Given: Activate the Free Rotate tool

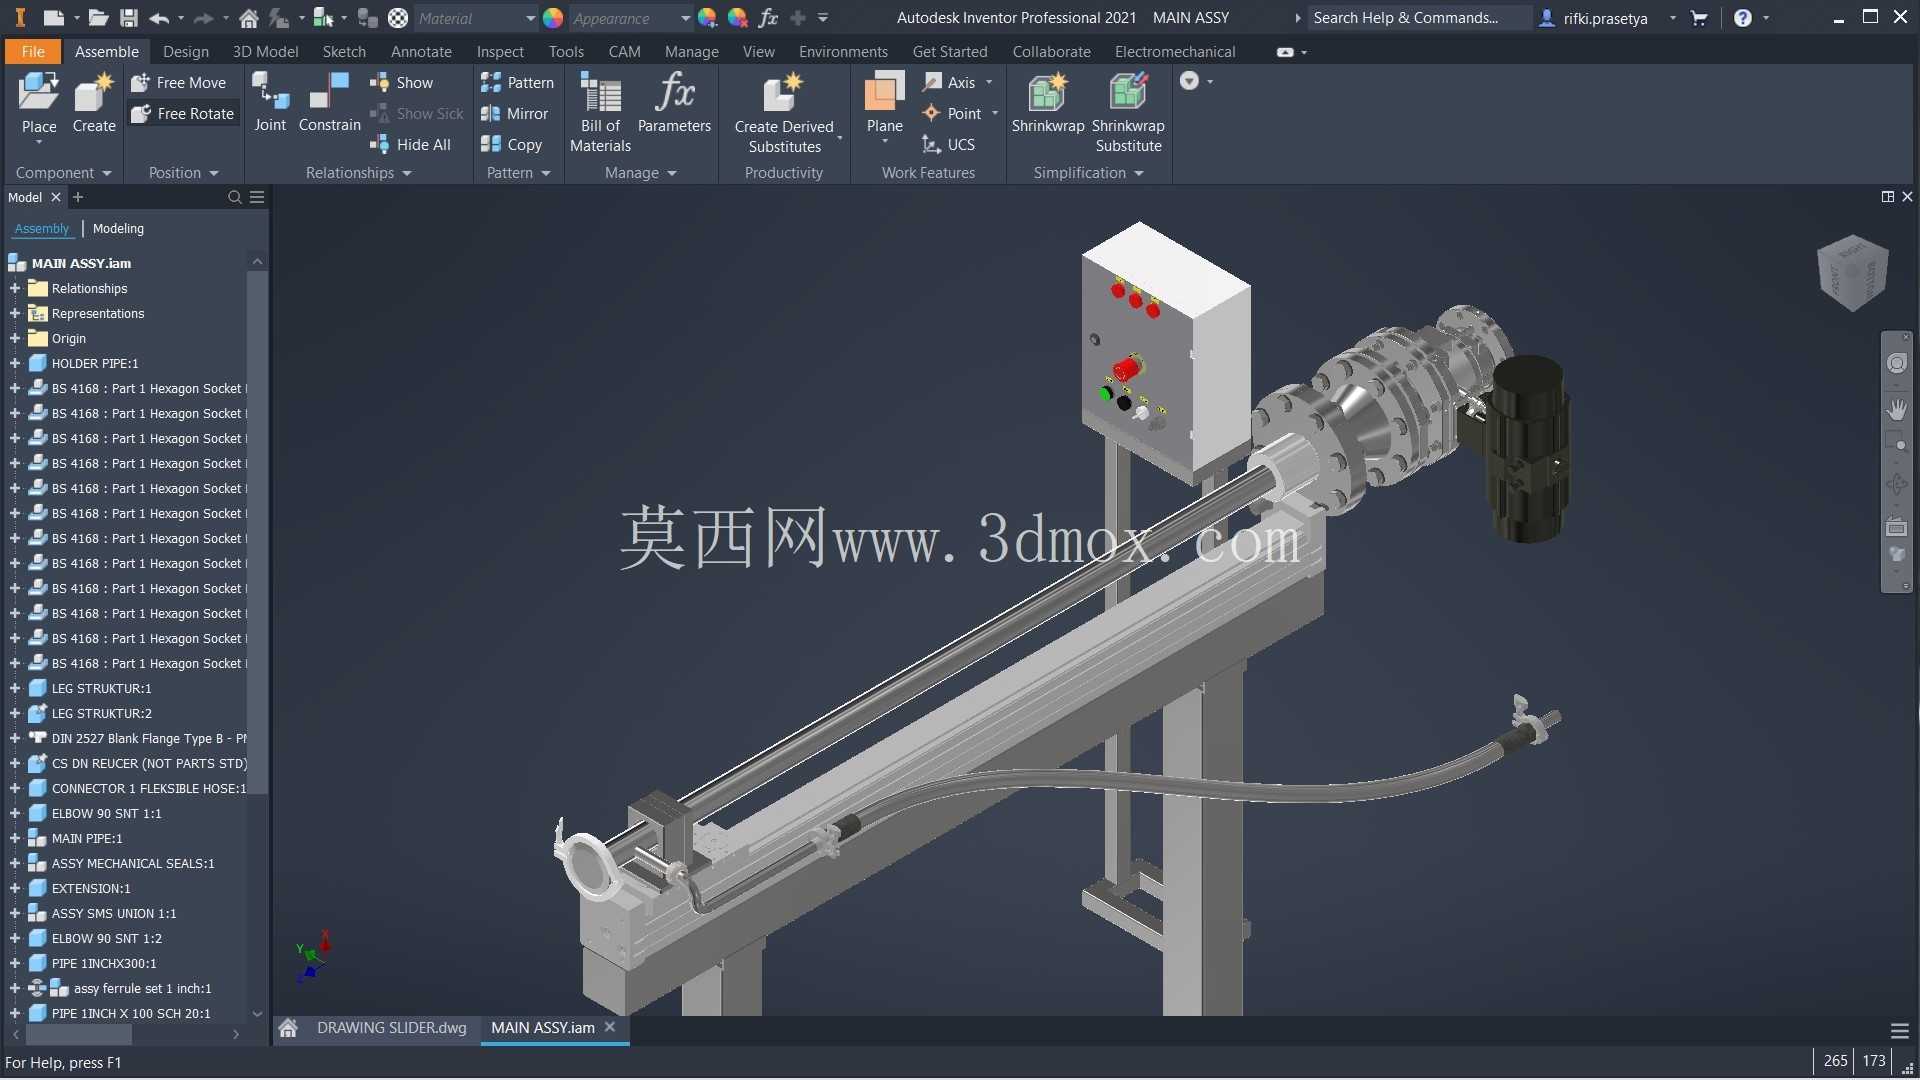Looking at the screenshot, I should (183, 114).
